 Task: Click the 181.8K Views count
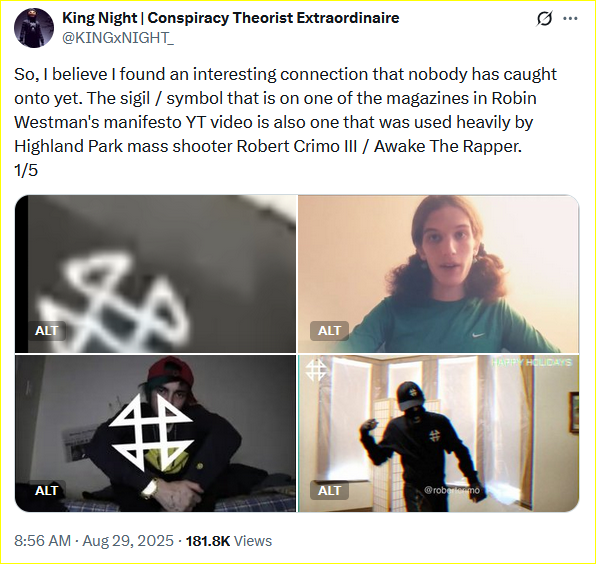(229, 541)
